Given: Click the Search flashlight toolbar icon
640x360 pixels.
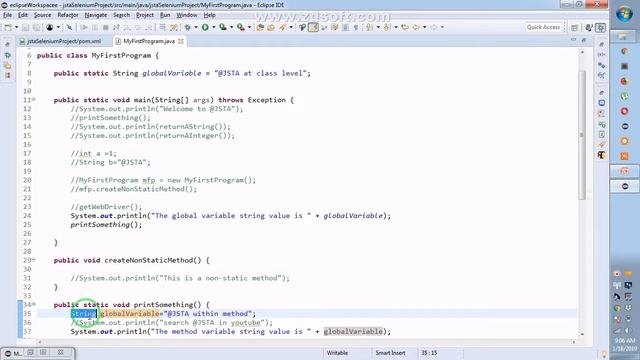Looking at the screenshot, I should pyautogui.click(x=282, y=27).
